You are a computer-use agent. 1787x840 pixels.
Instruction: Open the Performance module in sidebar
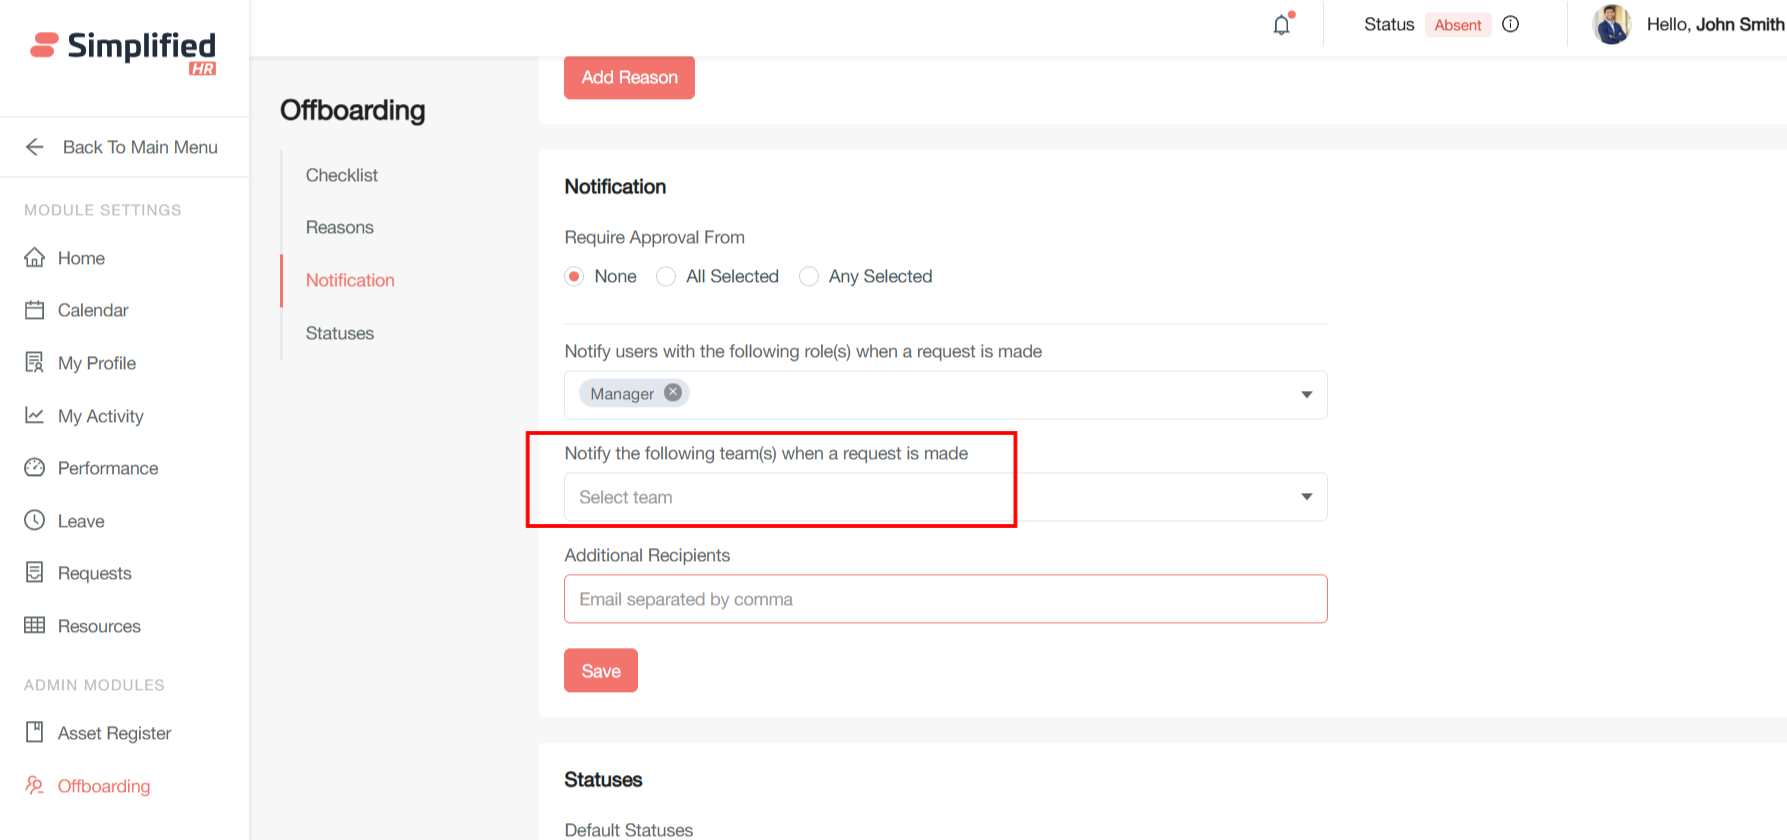tap(107, 468)
